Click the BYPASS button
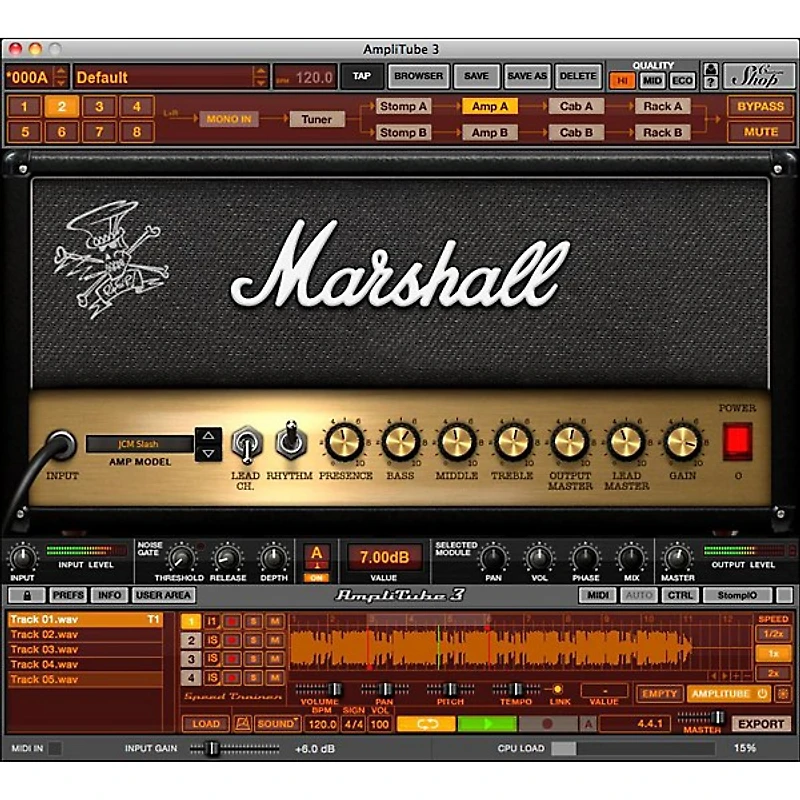Viewport: 800px width, 800px height. point(760,107)
